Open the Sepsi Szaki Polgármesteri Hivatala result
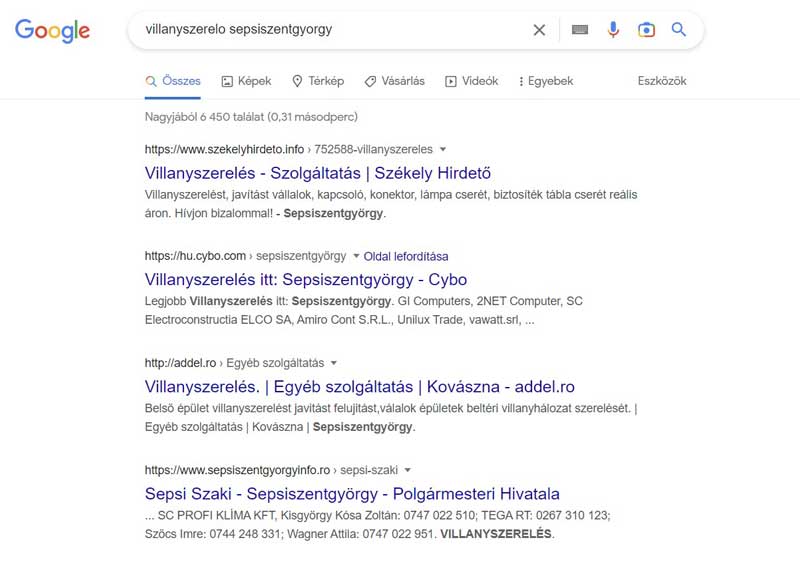 click(352, 493)
